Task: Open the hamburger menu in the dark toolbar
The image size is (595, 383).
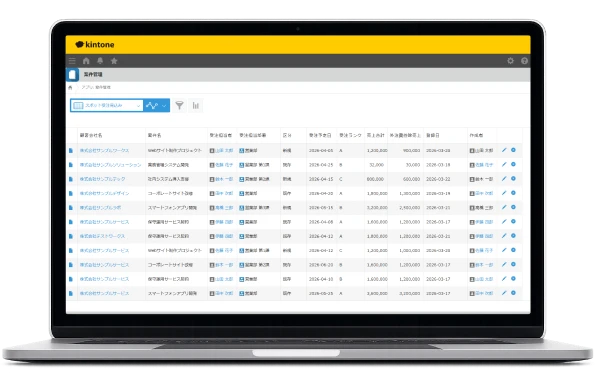Action: pyautogui.click(x=72, y=61)
